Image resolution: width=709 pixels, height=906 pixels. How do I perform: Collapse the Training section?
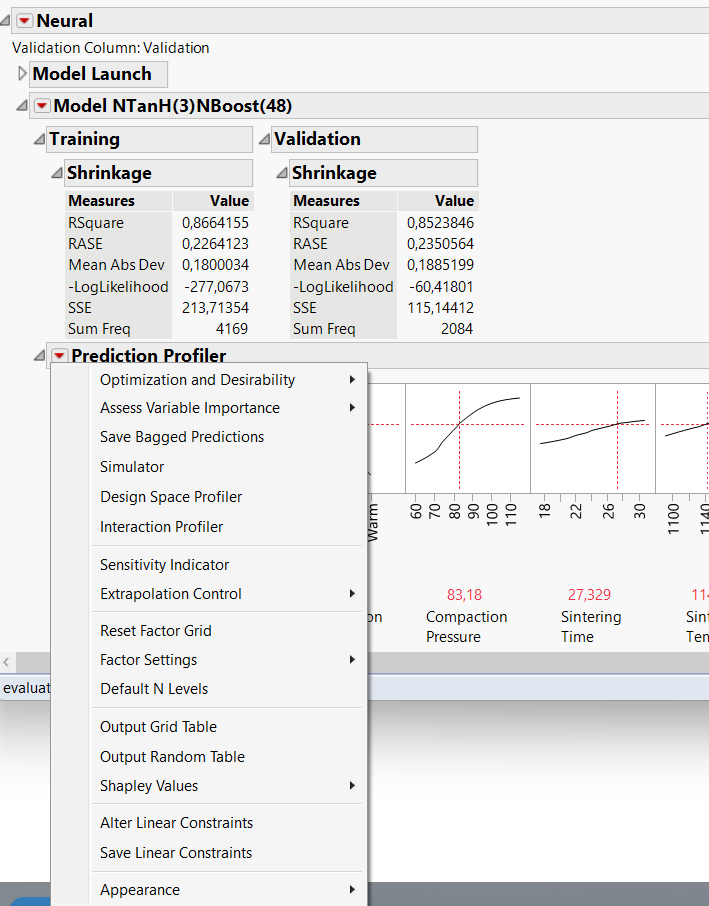pyautogui.click(x=39, y=139)
